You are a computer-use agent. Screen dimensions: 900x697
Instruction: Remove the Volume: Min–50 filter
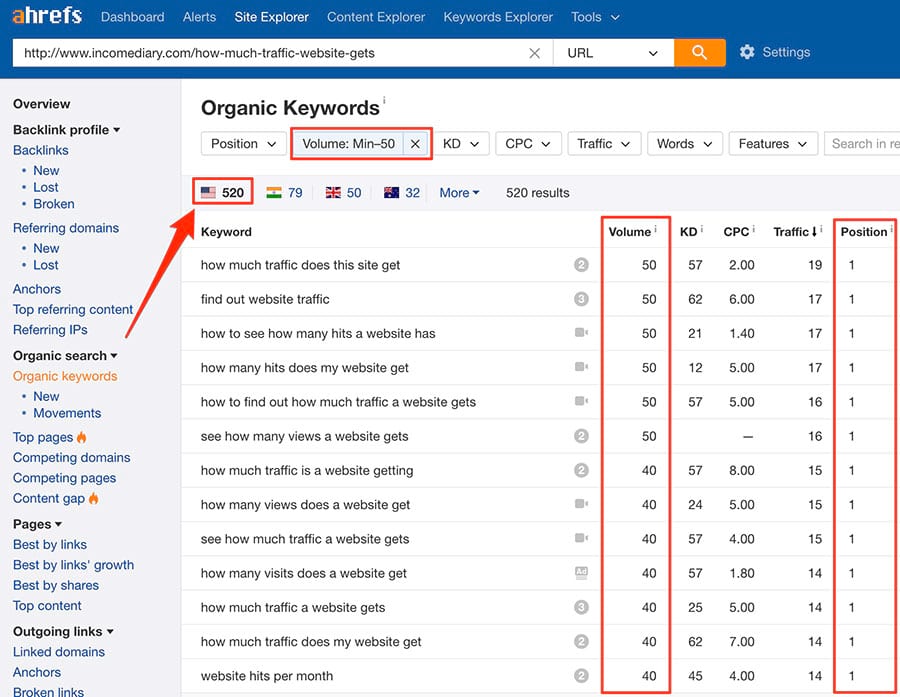(415, 144)
